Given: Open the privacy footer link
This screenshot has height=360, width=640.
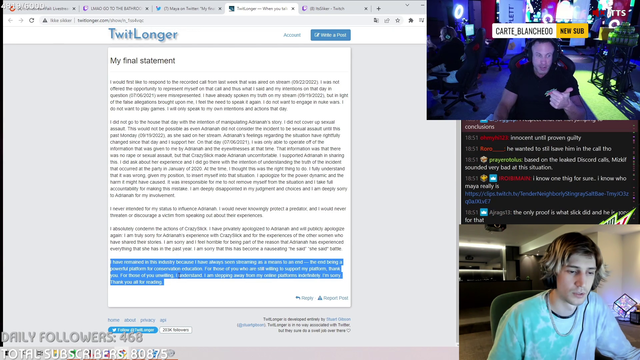Looking at the screenshot, I should coord(147,320).
